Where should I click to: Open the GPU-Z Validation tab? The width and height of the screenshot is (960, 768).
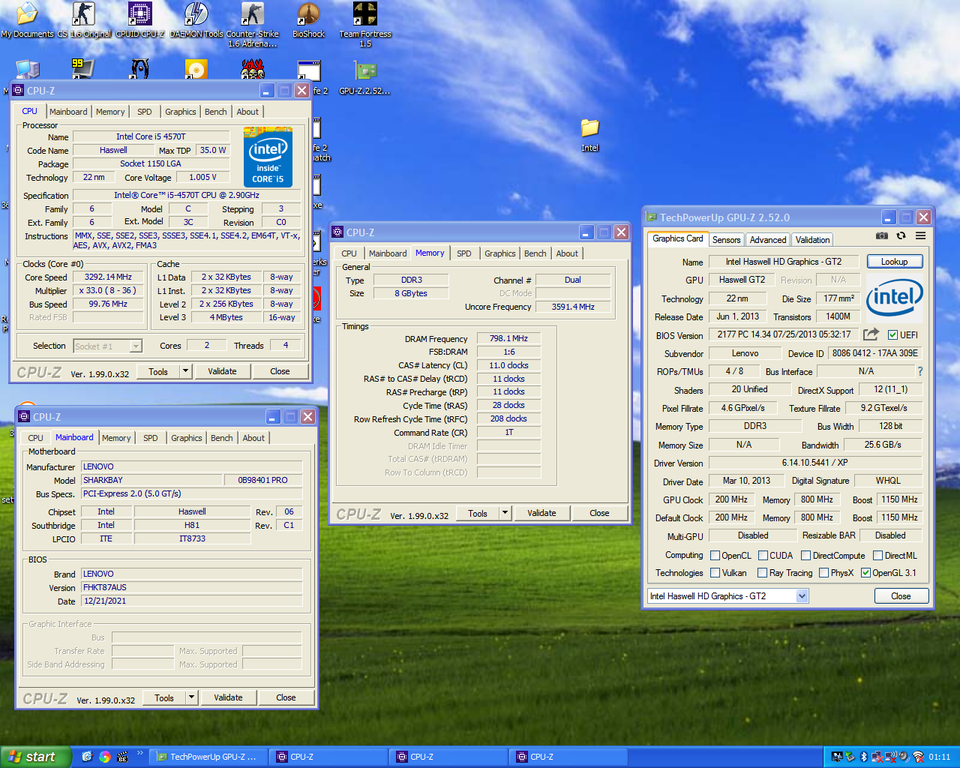(812, 240)
